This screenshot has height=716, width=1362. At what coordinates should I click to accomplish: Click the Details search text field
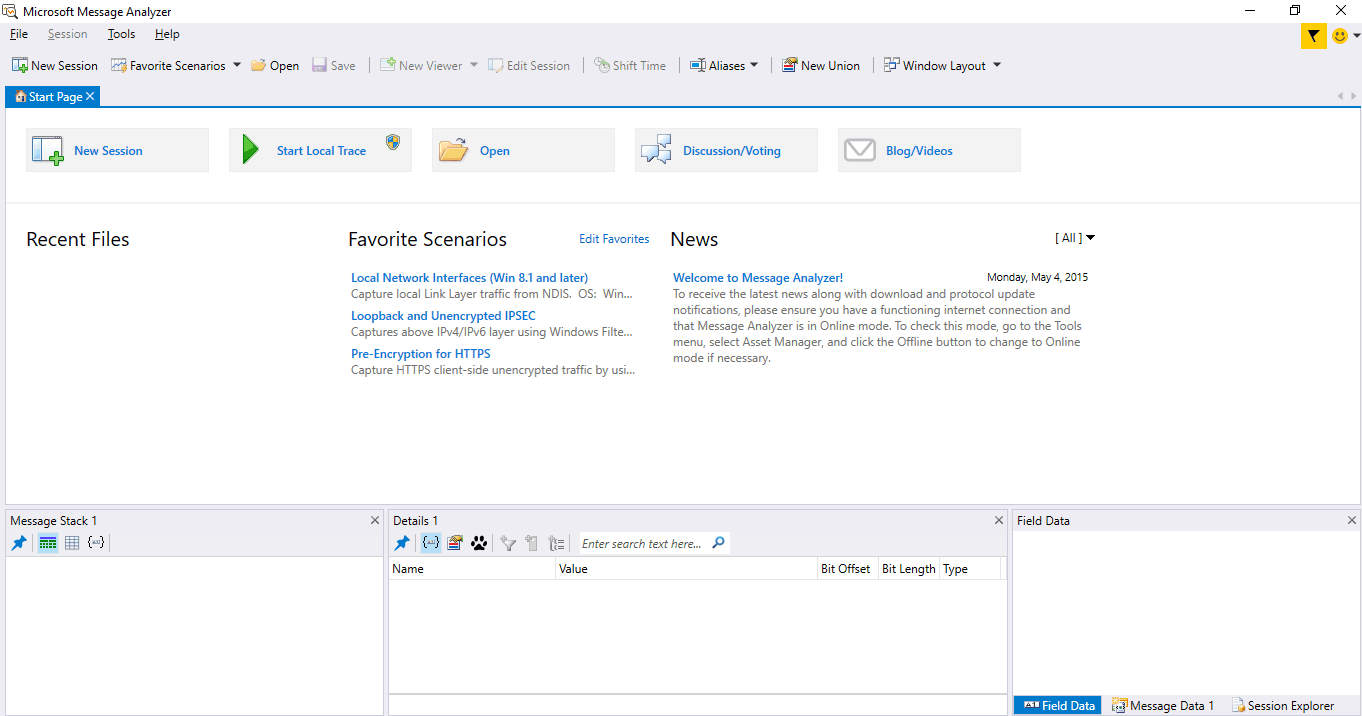click(645, 544)
